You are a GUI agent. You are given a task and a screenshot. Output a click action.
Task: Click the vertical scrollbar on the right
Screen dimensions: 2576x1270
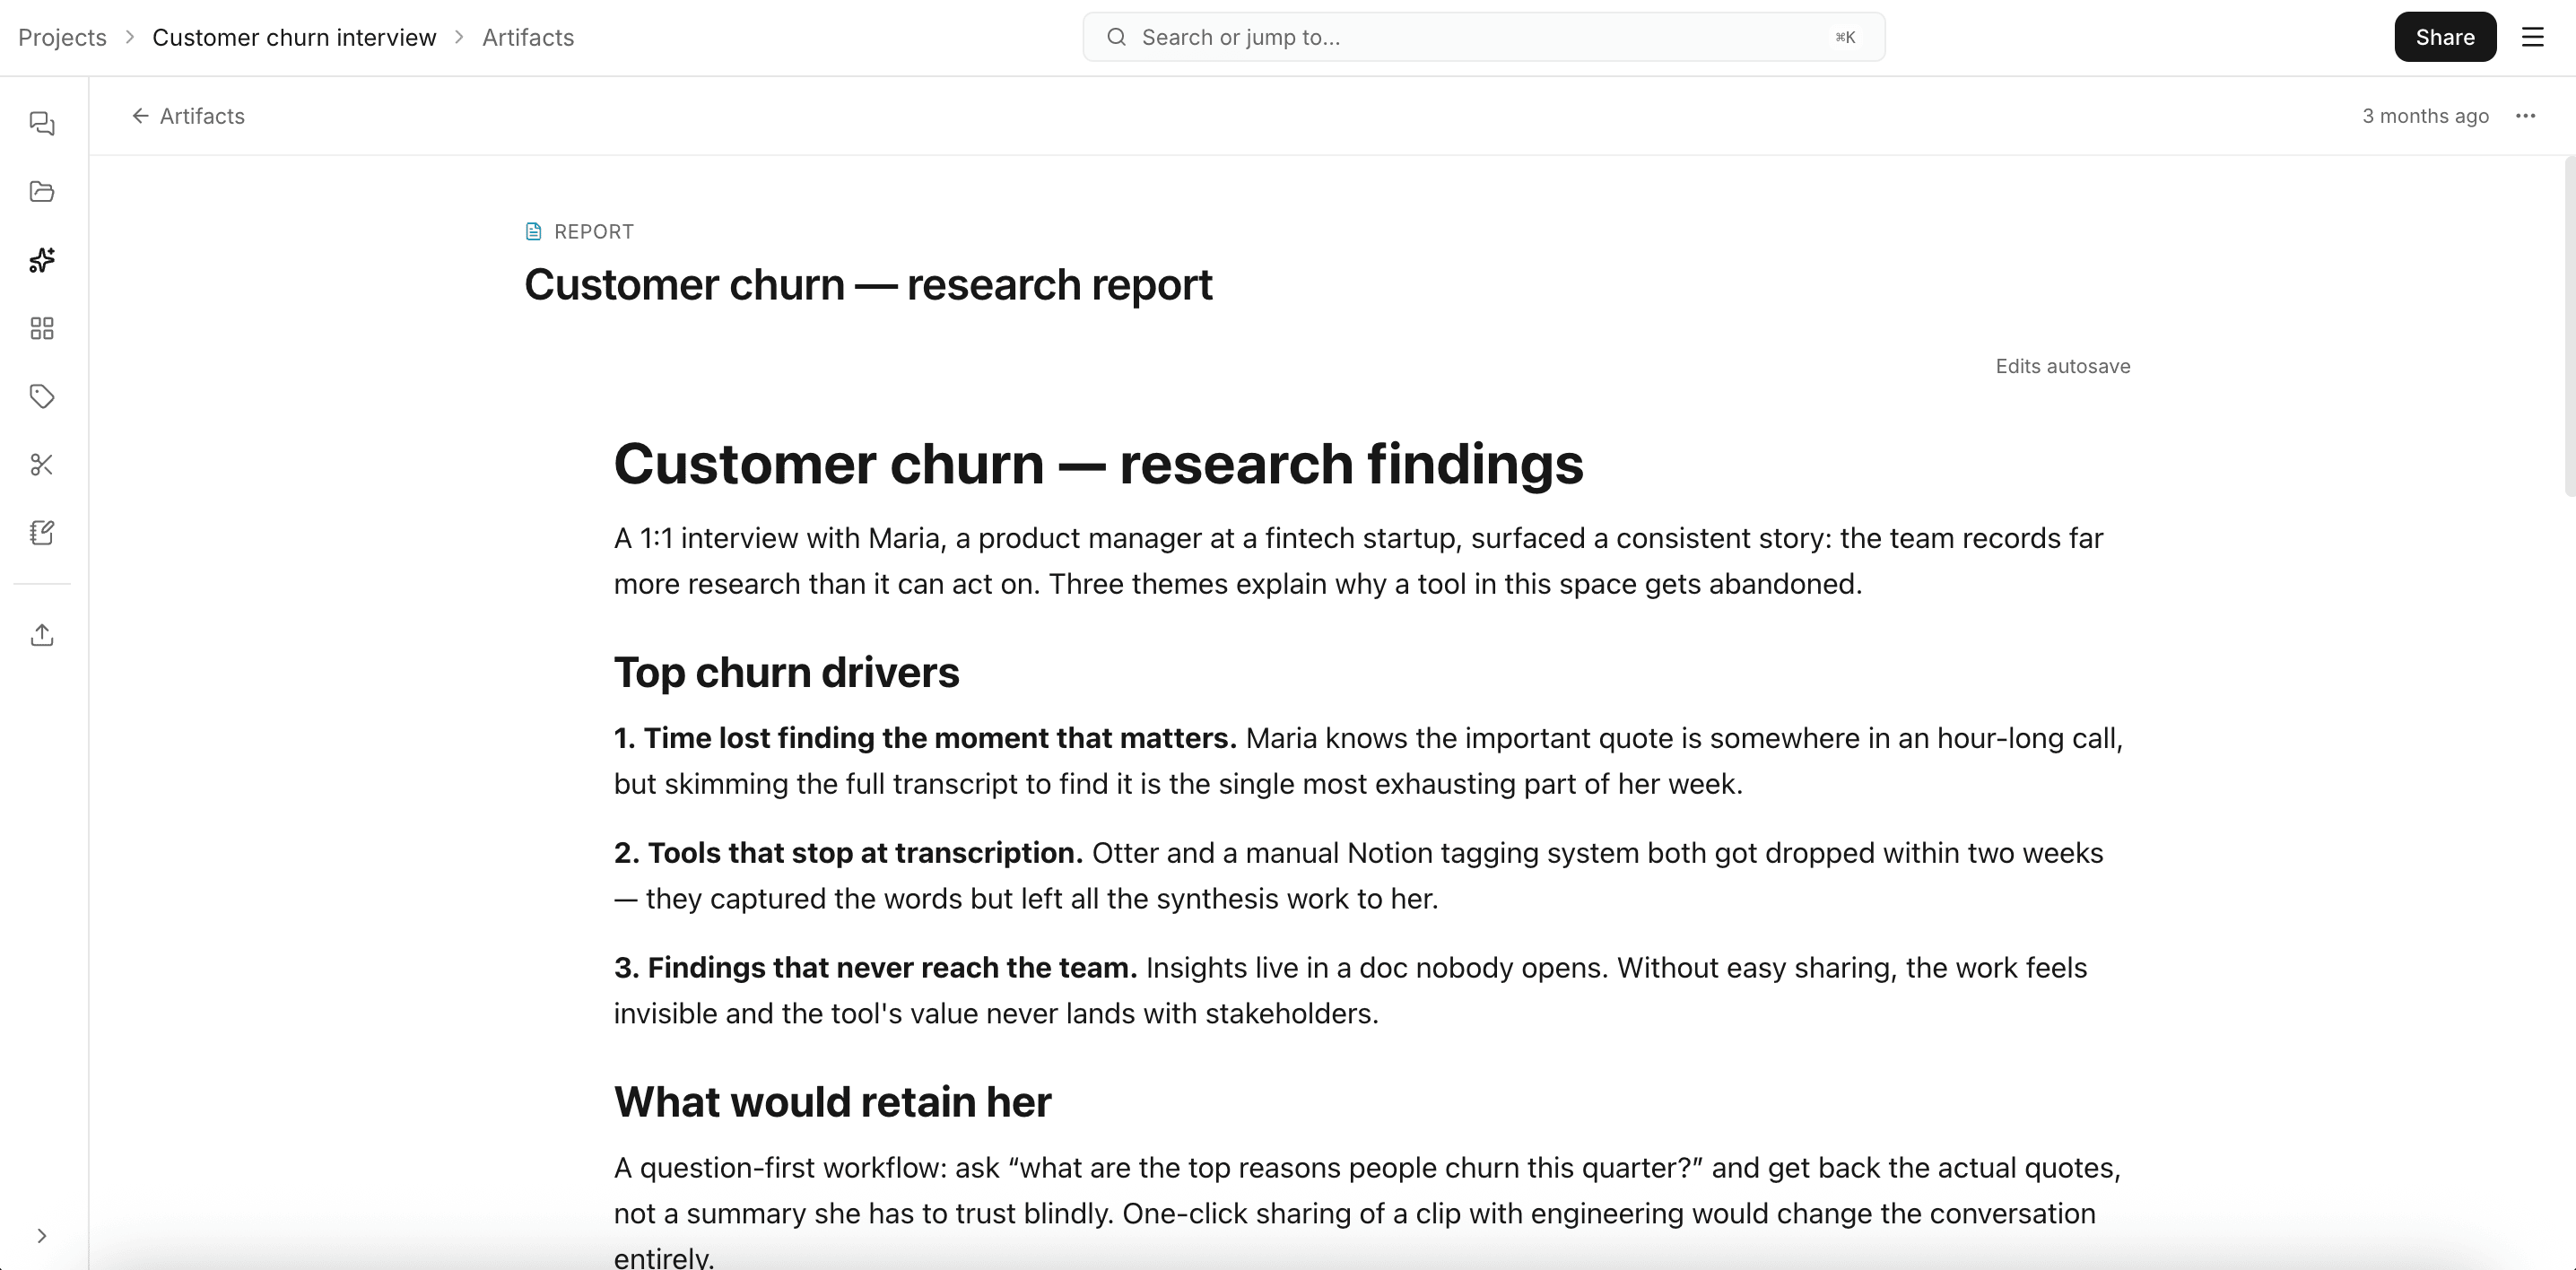point(2569,326)
